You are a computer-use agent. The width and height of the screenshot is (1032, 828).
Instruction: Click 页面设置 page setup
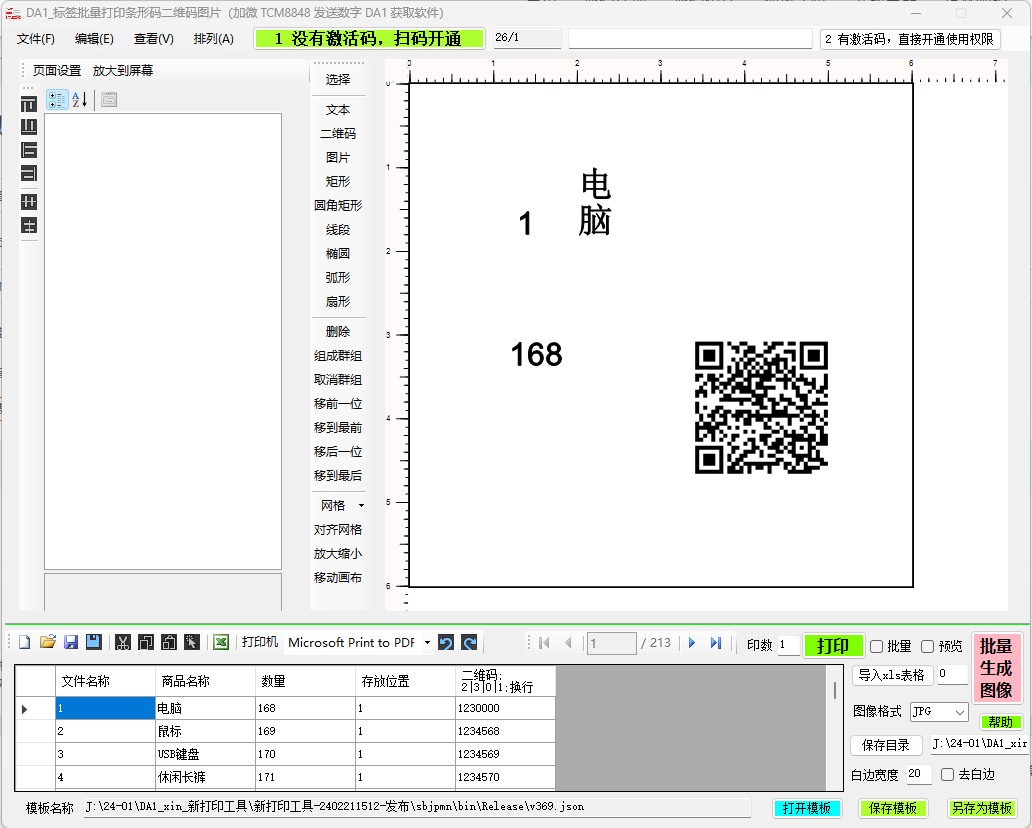pyautogui.click(x=57, y=70)
